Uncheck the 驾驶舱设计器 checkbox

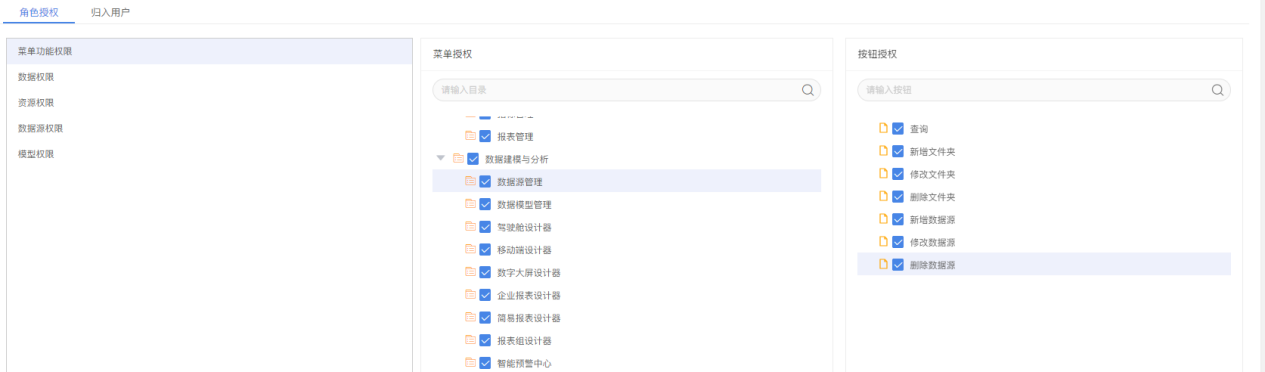pos(485,227)
